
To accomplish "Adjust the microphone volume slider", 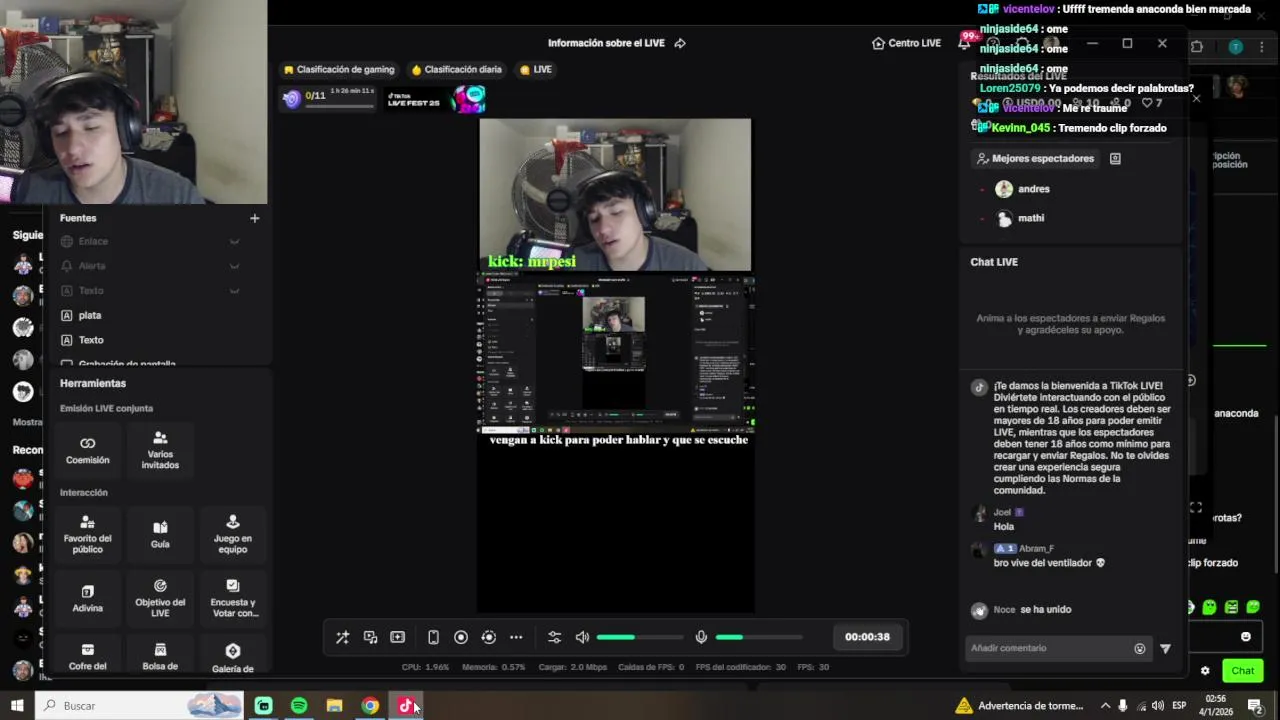I will coord(758,637).
